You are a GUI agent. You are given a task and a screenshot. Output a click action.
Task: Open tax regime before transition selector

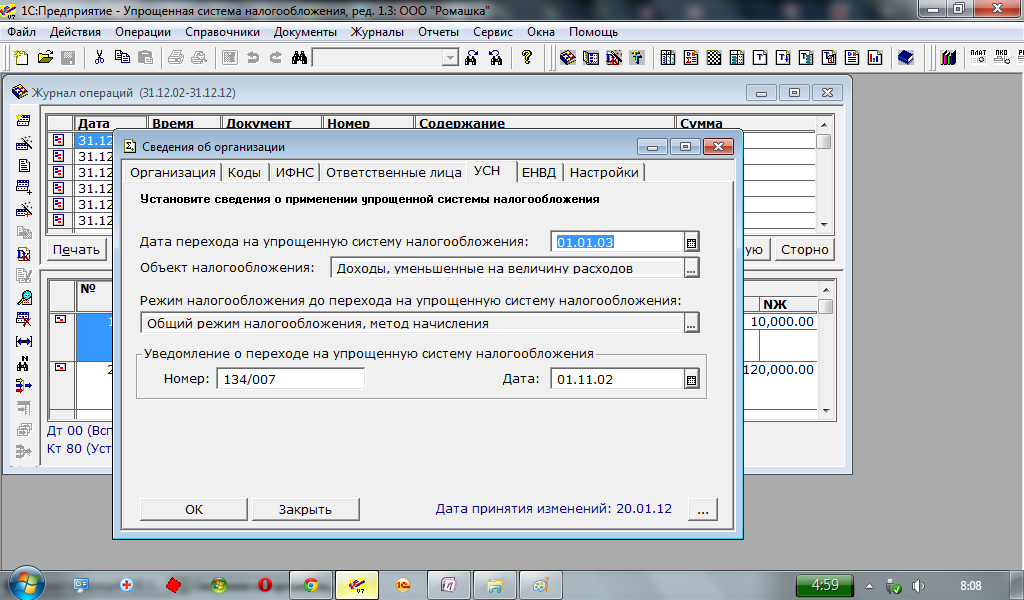coord(691,323)
